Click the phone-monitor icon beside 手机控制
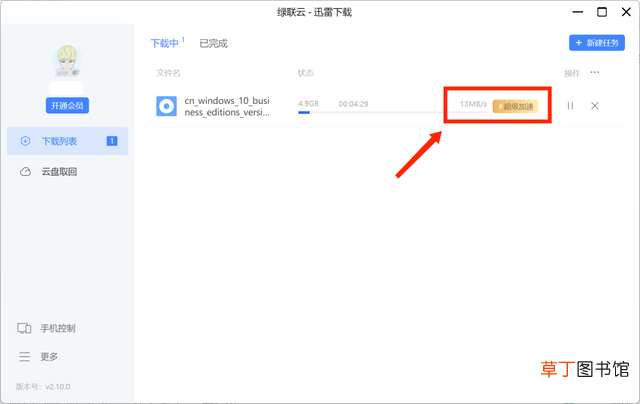Image resolution: width=640 pixels, height=404 pixels. 24,328
